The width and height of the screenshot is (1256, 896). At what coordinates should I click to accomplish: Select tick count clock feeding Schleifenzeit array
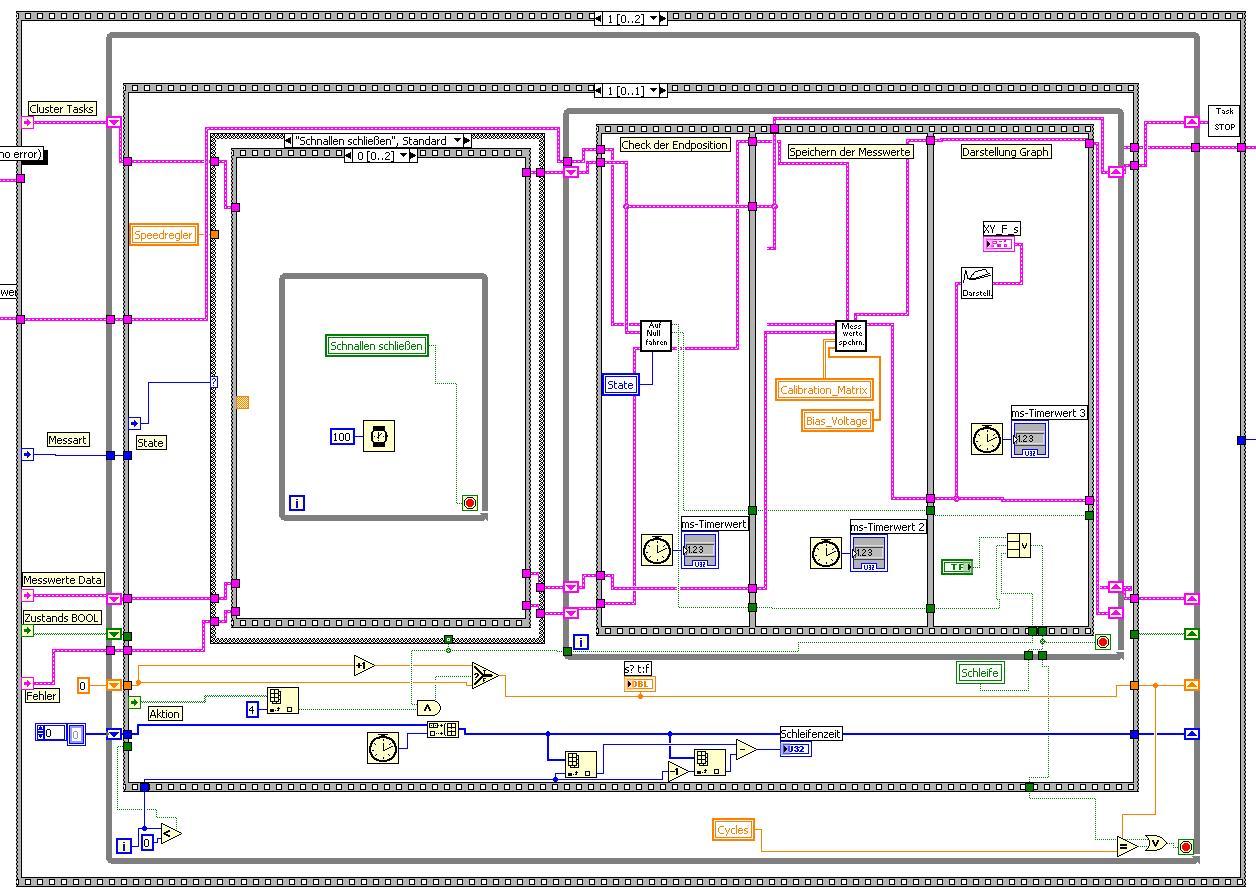[x=383, y=748]
